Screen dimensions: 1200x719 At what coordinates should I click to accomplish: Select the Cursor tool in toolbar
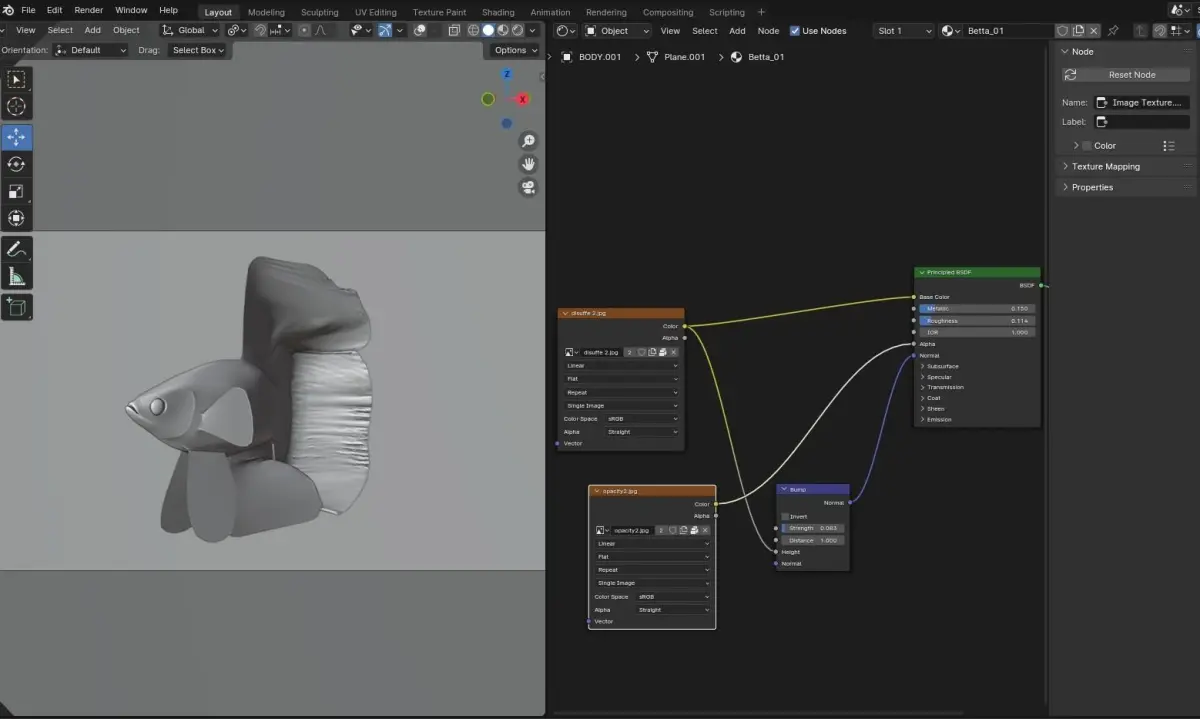[16, 106]
